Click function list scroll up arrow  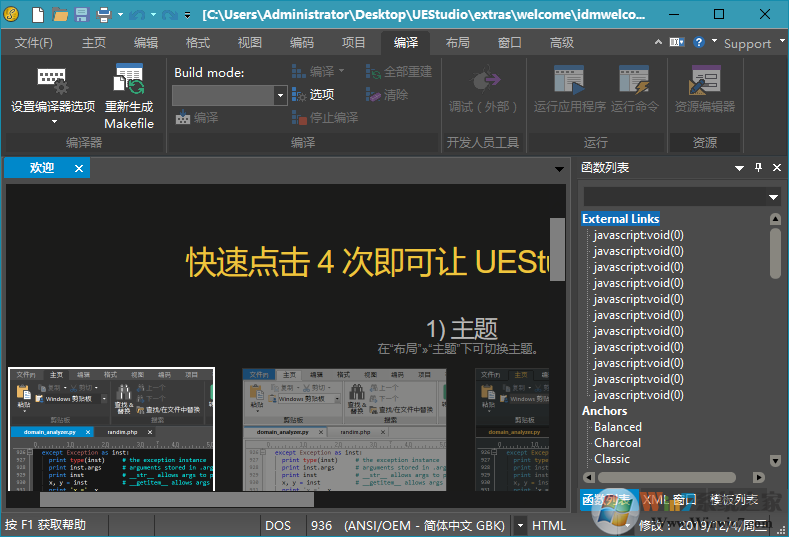775,219
